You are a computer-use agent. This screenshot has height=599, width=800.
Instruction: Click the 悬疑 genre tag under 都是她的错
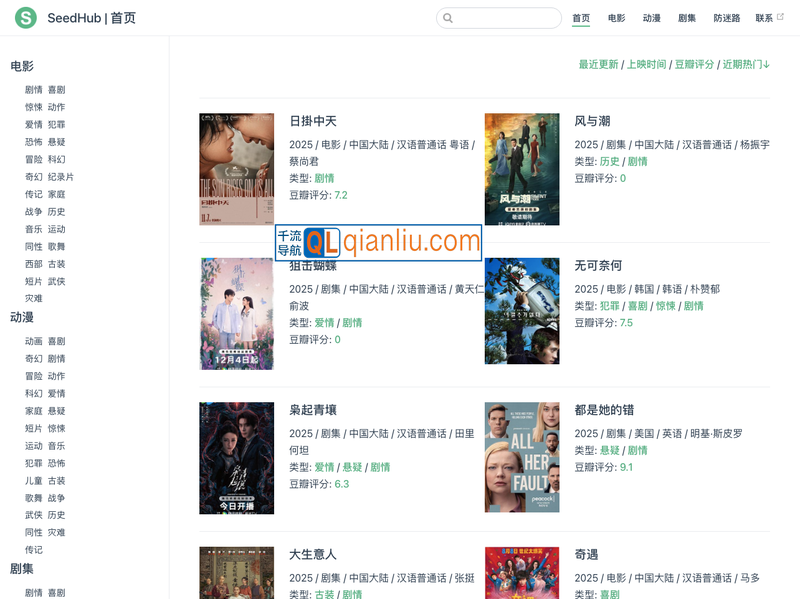click(x=609, y=451)
